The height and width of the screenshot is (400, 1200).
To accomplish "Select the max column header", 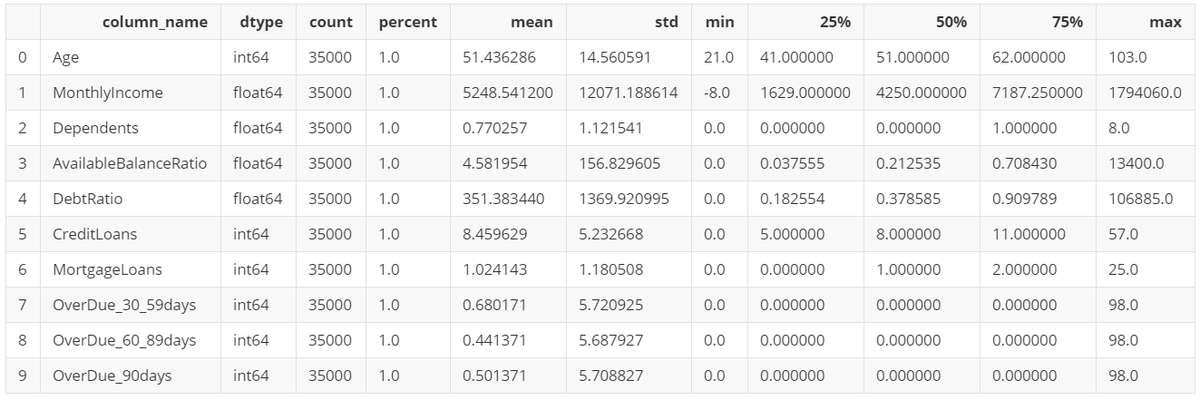I will [x=1166, y=22].
